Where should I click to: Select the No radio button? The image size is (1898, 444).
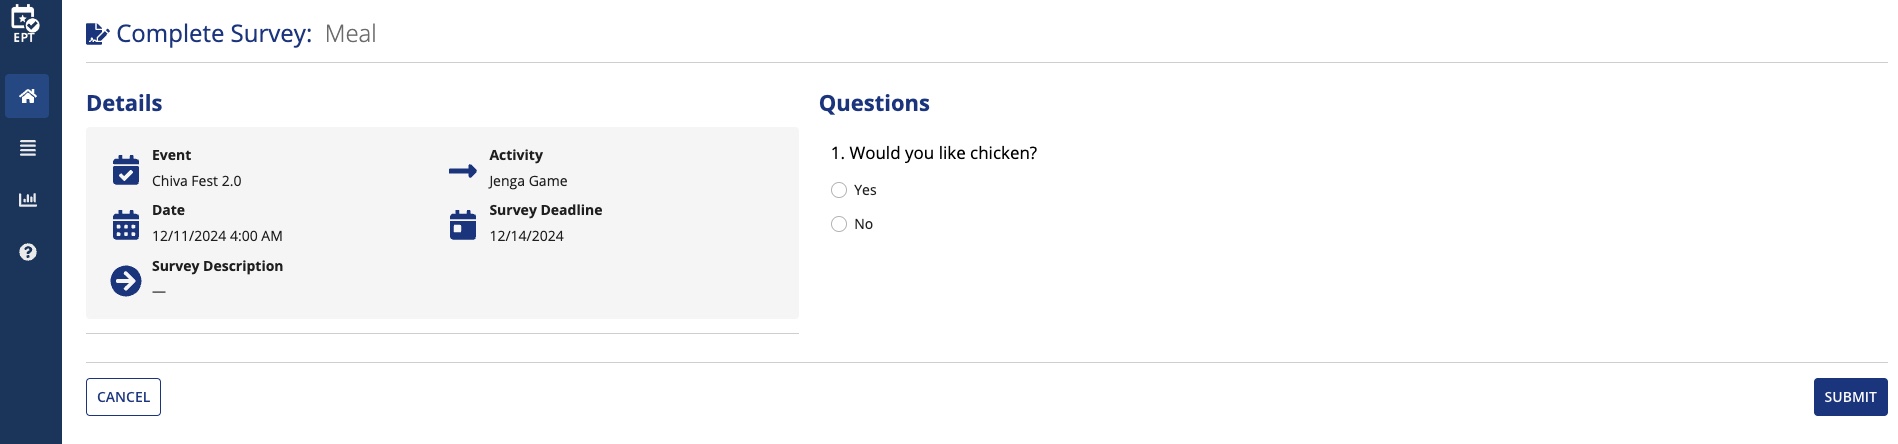click(x=839, y=224)
